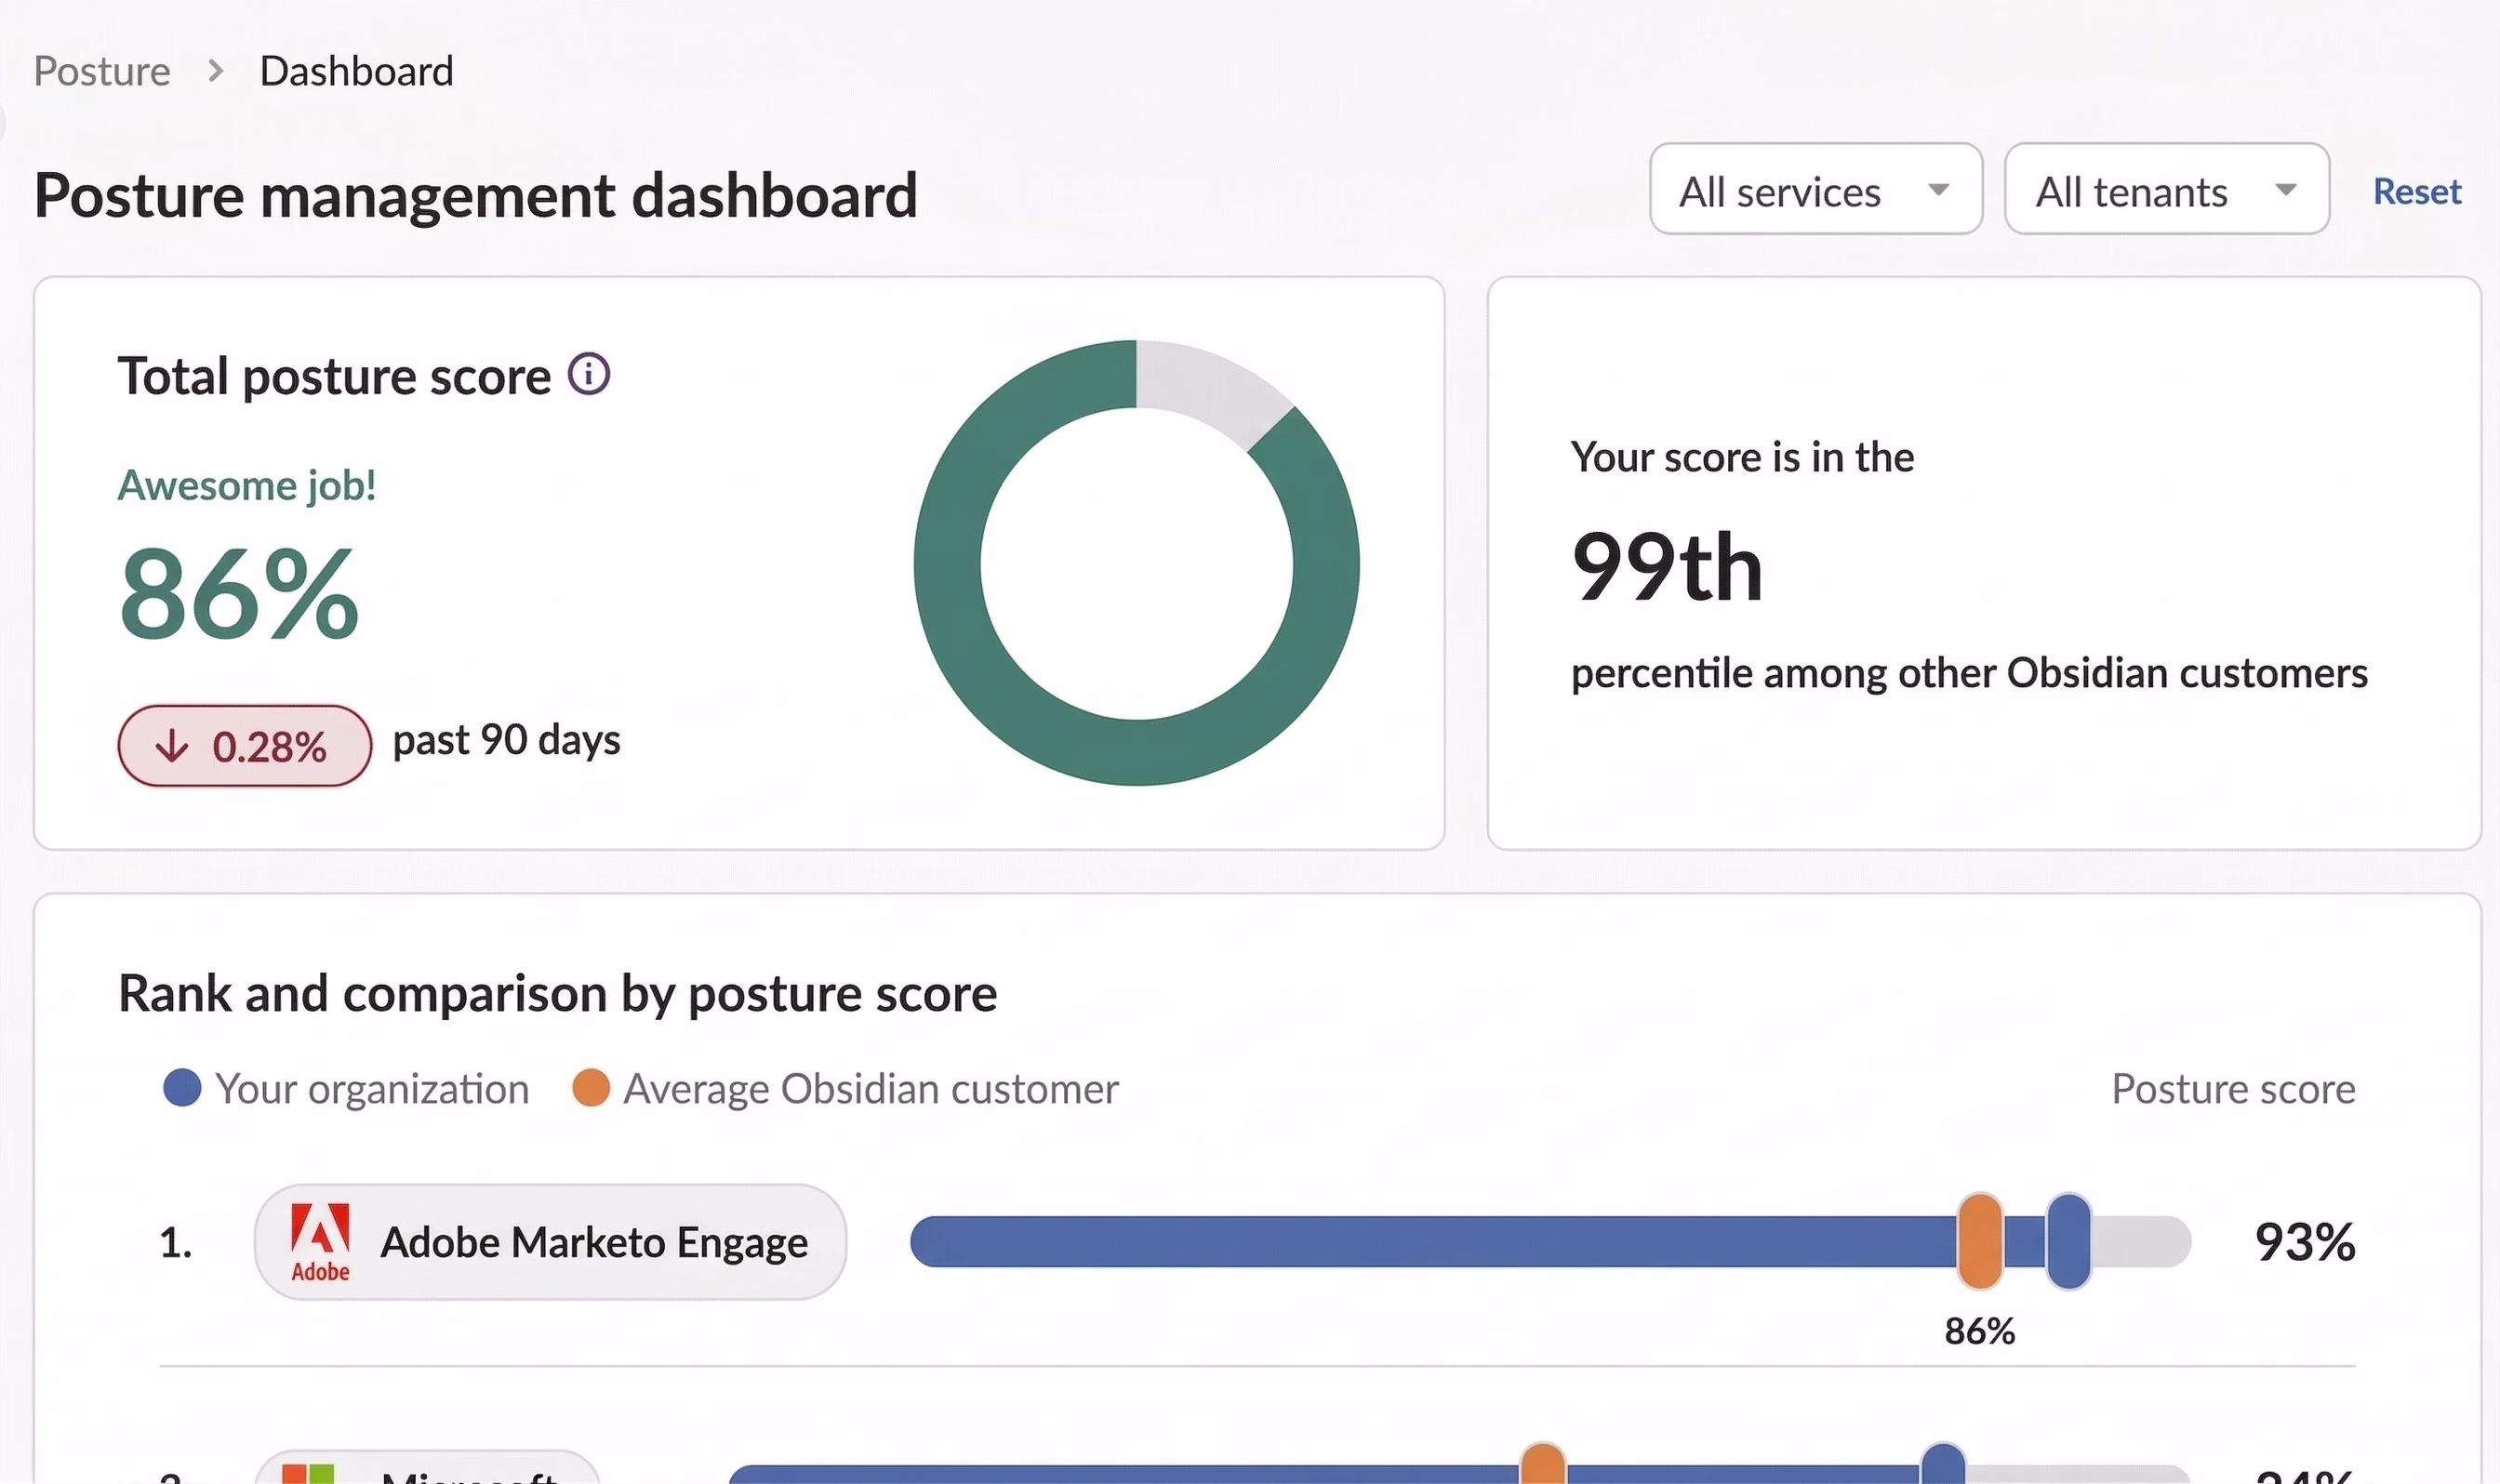This screenshot has width=2500, height=1484.
Task: Click the blue organization marker on Adobe bar
Action: (x=2068, y=1241)
